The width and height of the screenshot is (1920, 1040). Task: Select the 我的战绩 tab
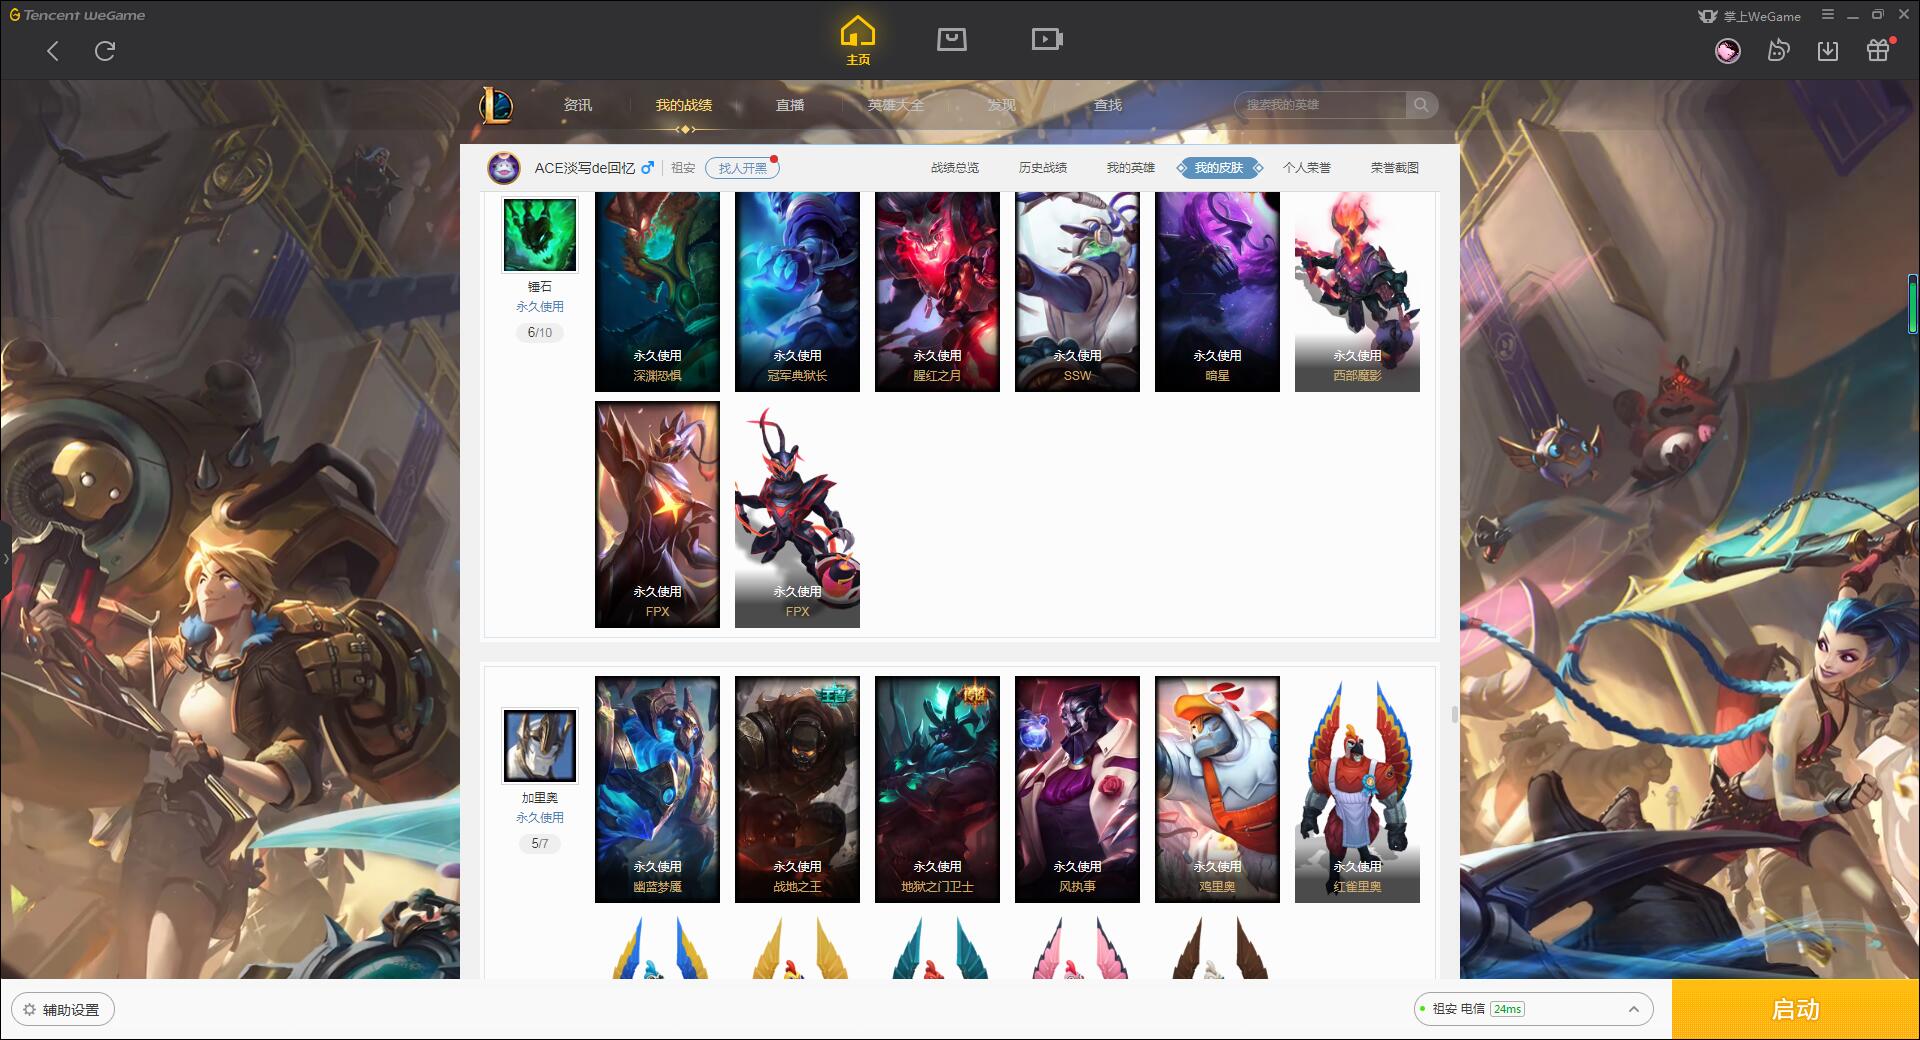coord(684,105)
